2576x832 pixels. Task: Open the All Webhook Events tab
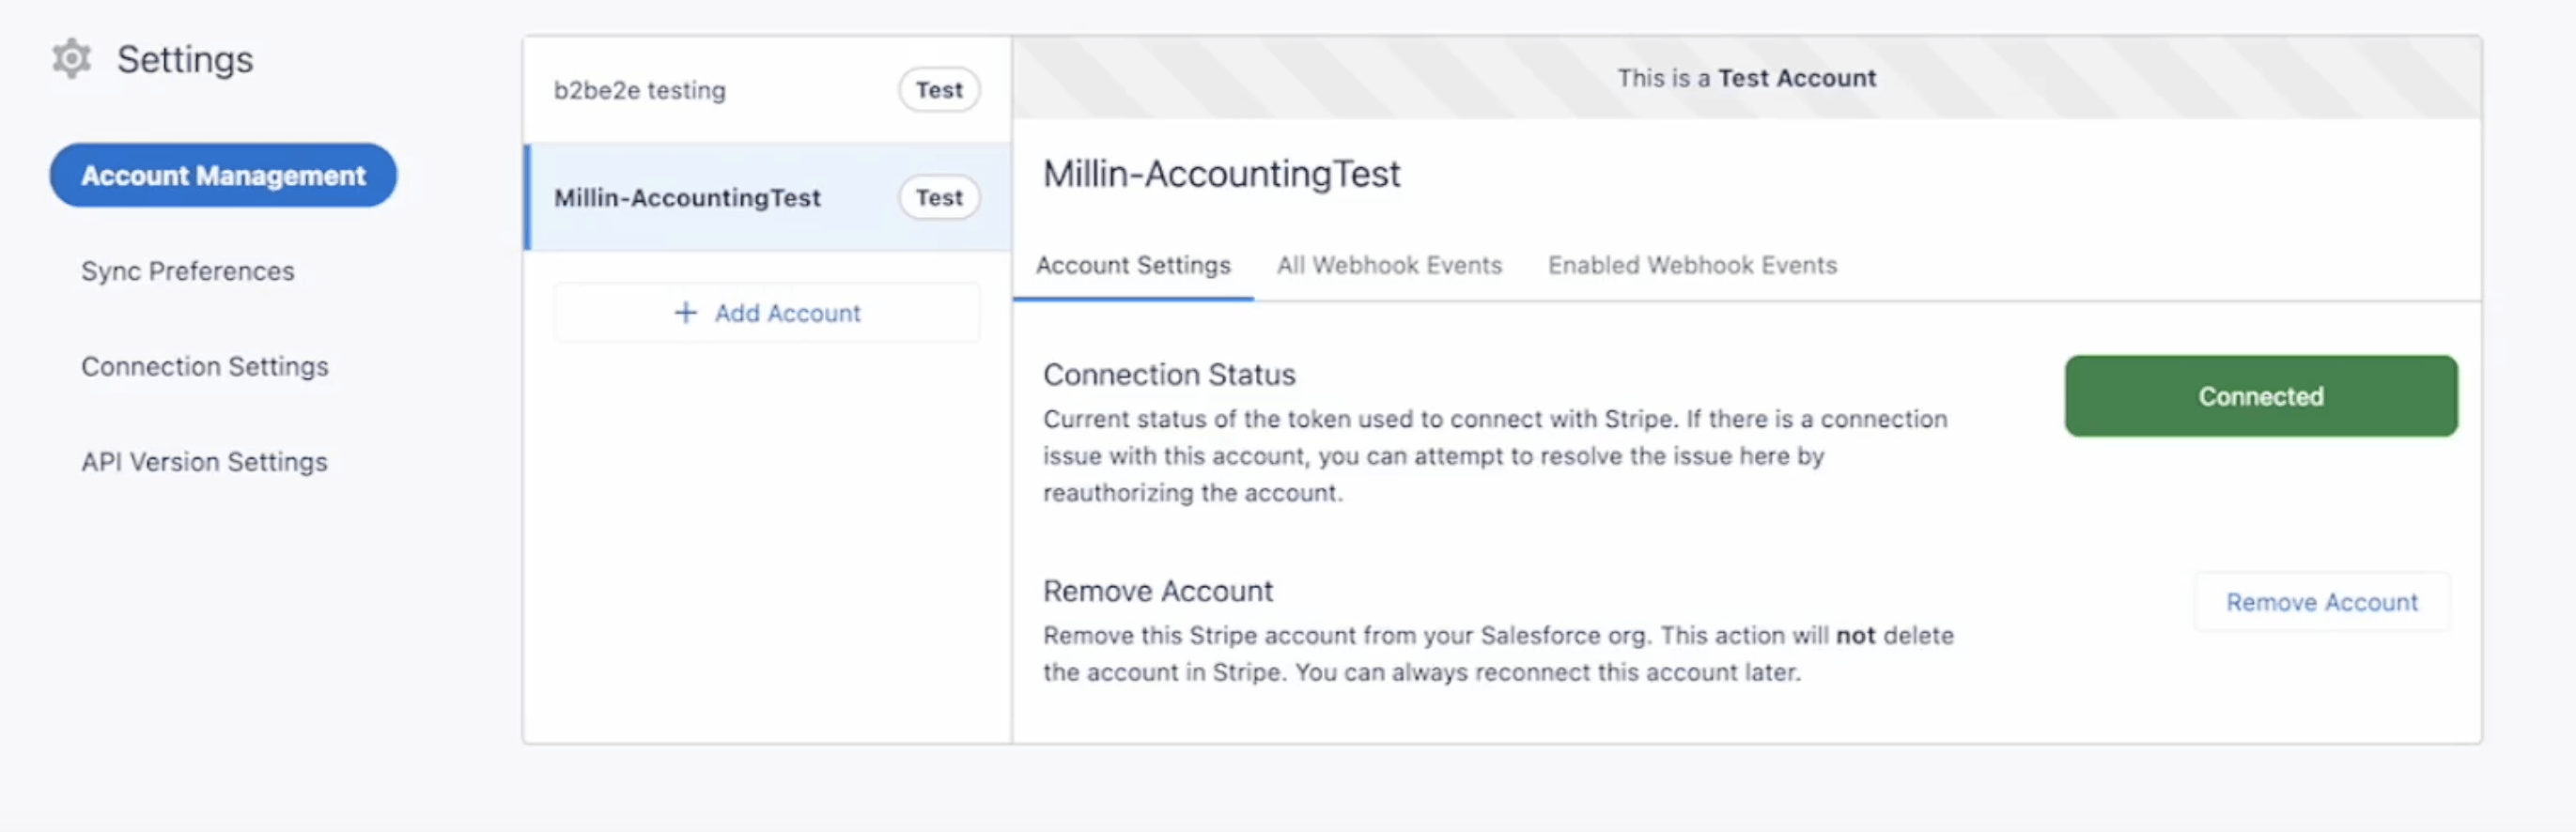(x=1388, y=265)
